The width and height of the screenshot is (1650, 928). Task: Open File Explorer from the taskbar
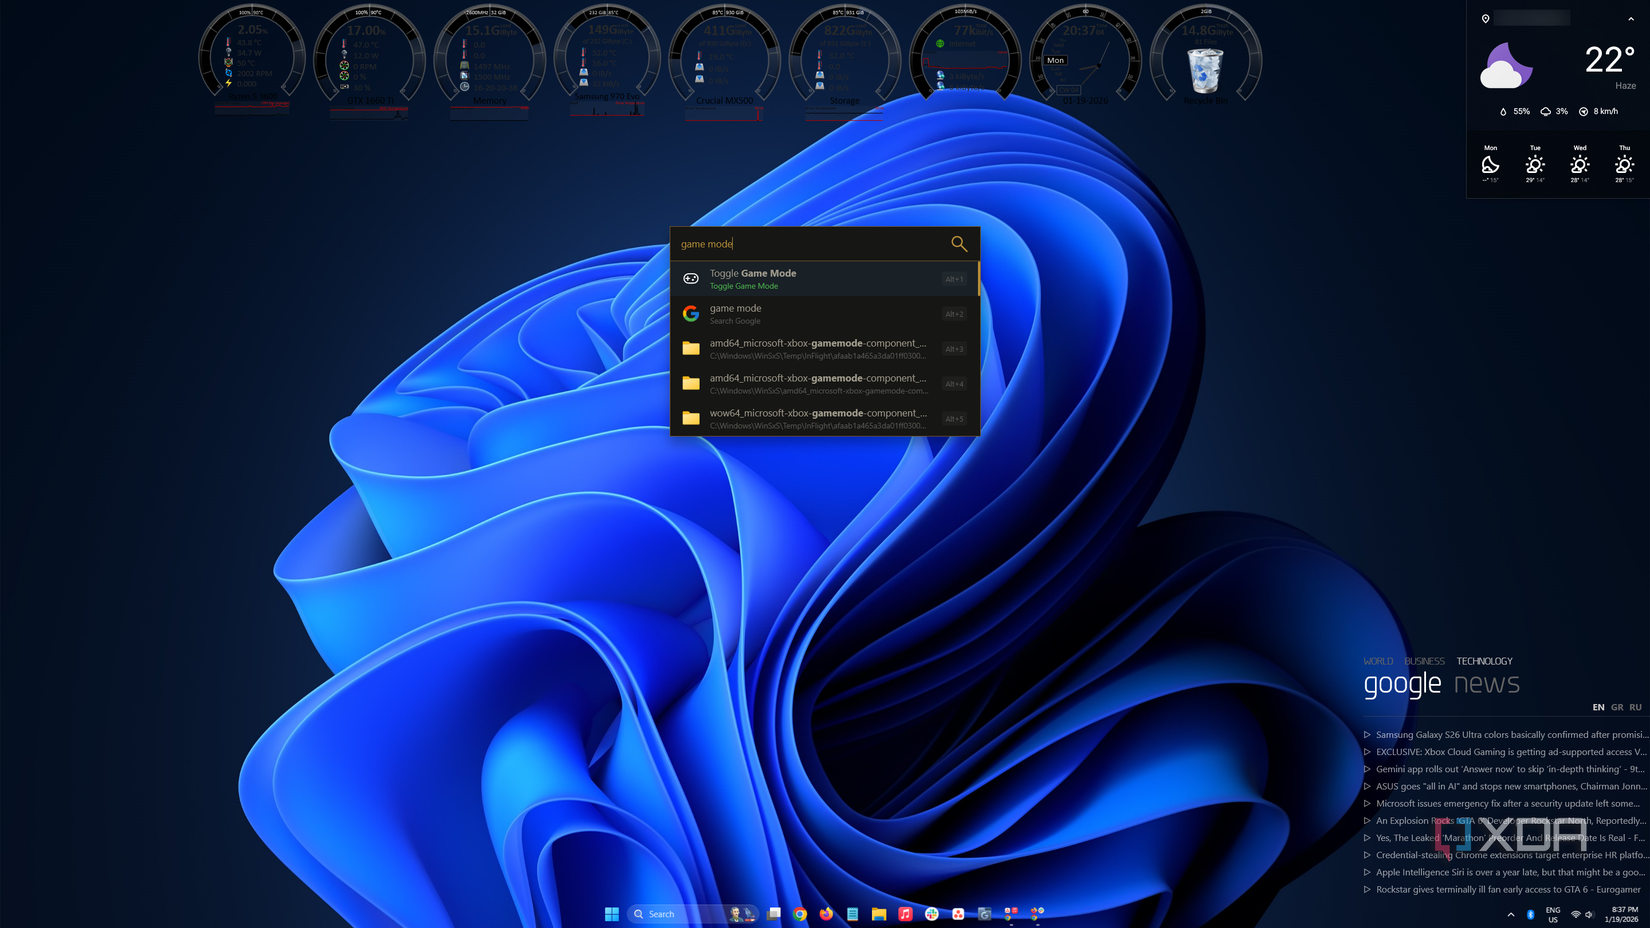[x=879, y=914]
